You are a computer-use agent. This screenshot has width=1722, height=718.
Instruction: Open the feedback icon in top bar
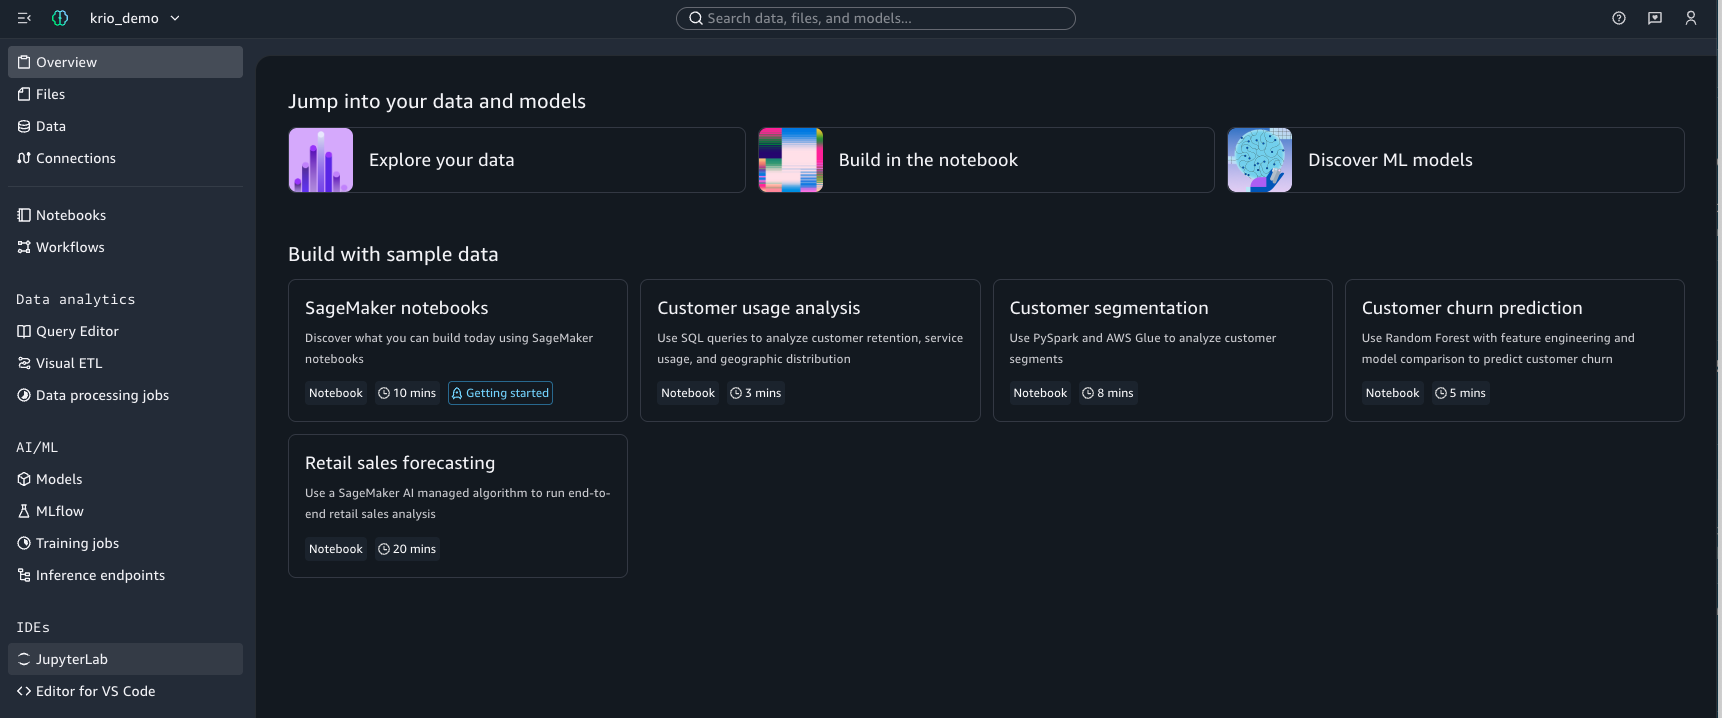tap(1655, 18)
